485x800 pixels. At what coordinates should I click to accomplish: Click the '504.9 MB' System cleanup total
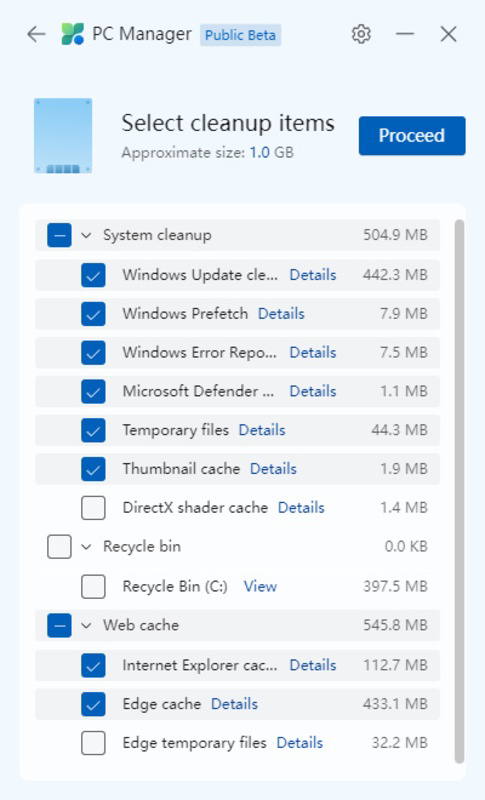click(x=395, y=235)
